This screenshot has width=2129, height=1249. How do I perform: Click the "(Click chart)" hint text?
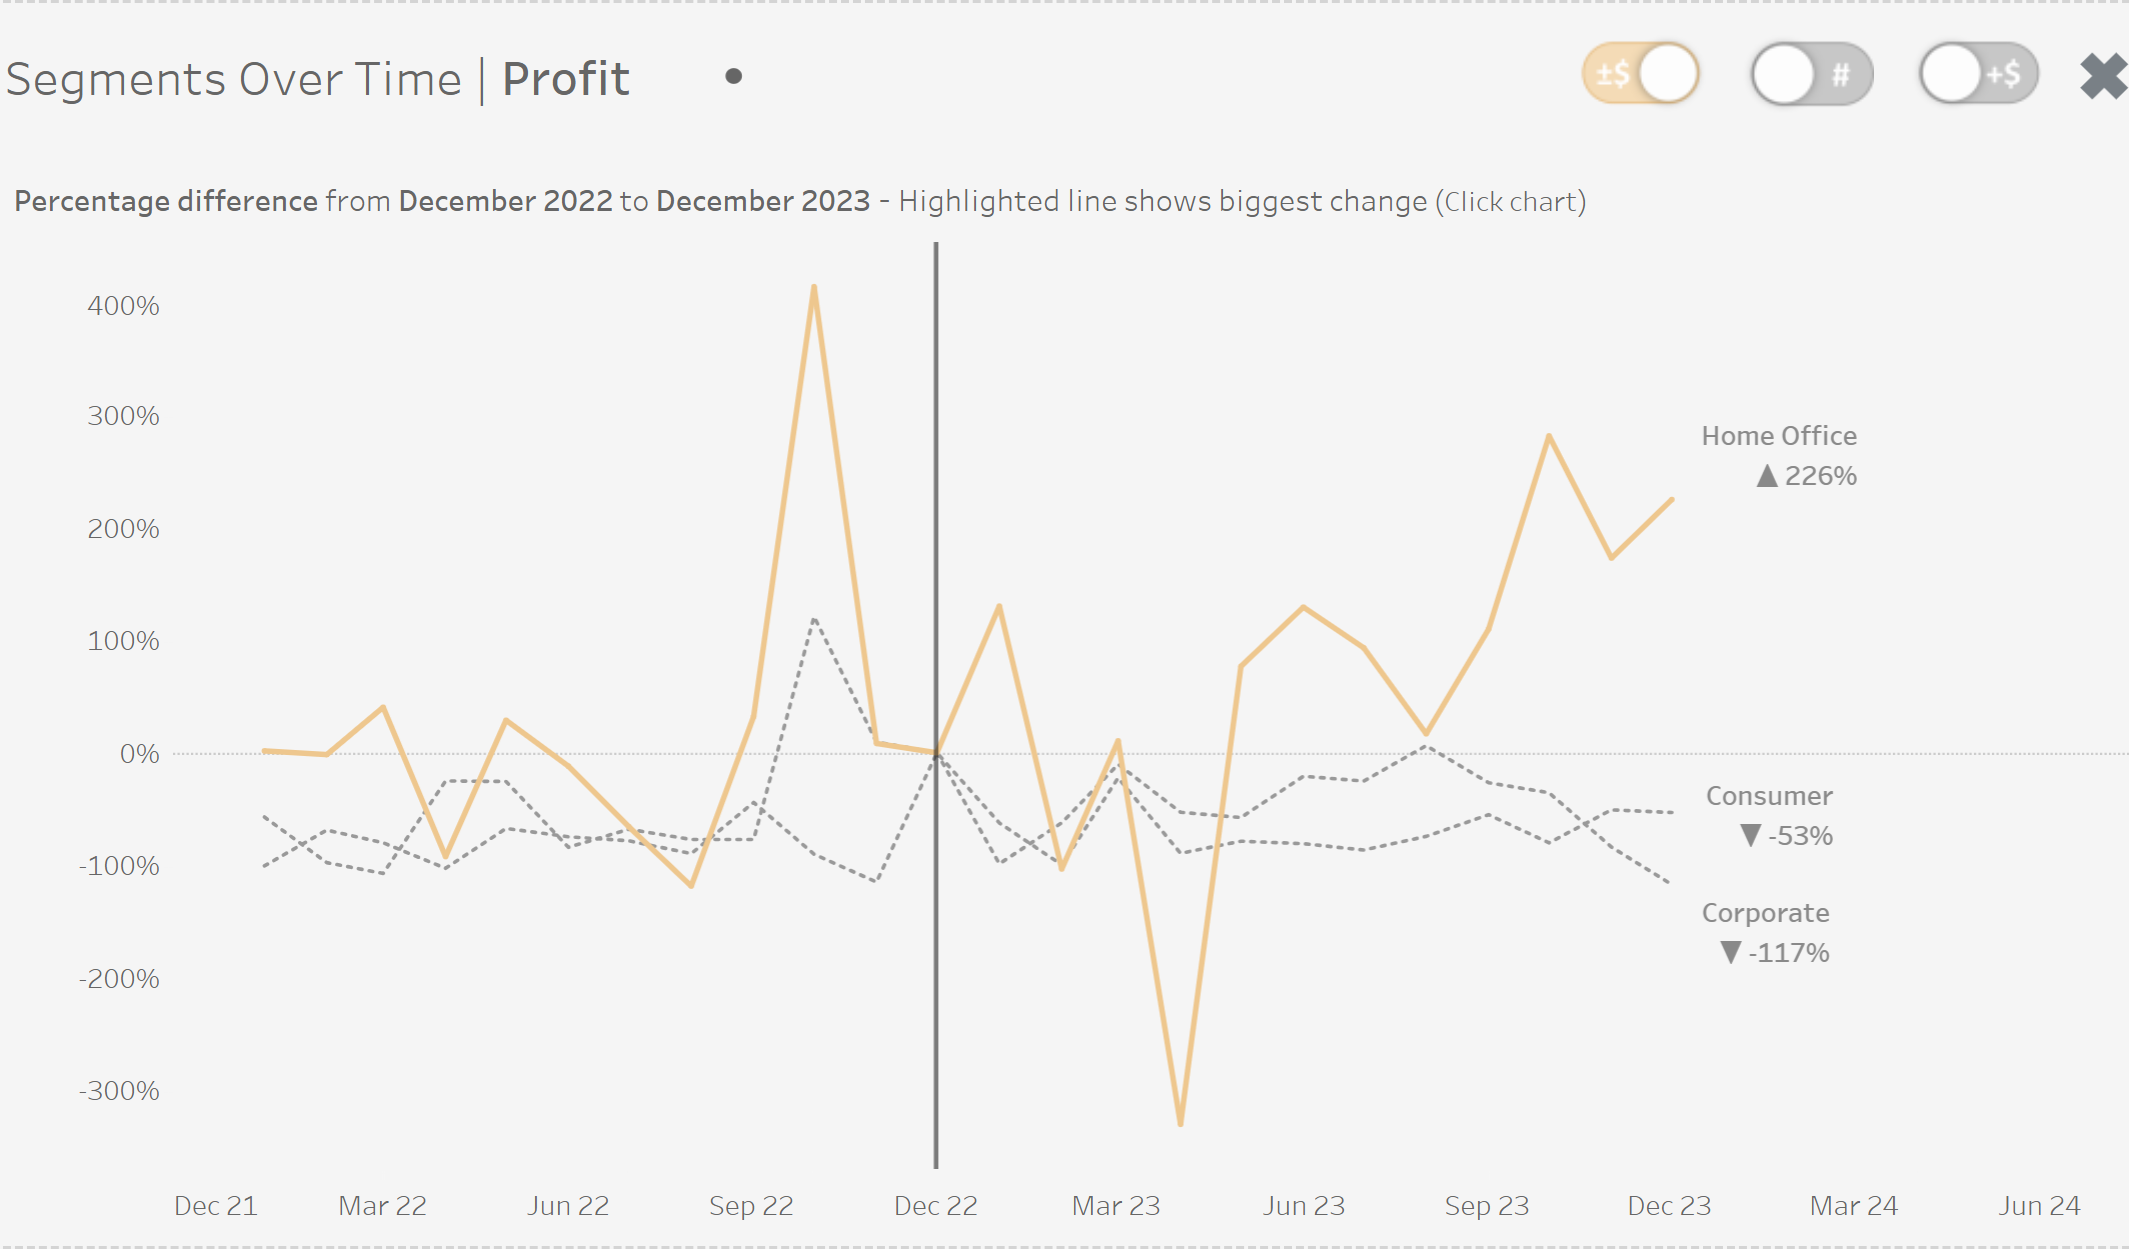click(x=1510, y=202)
